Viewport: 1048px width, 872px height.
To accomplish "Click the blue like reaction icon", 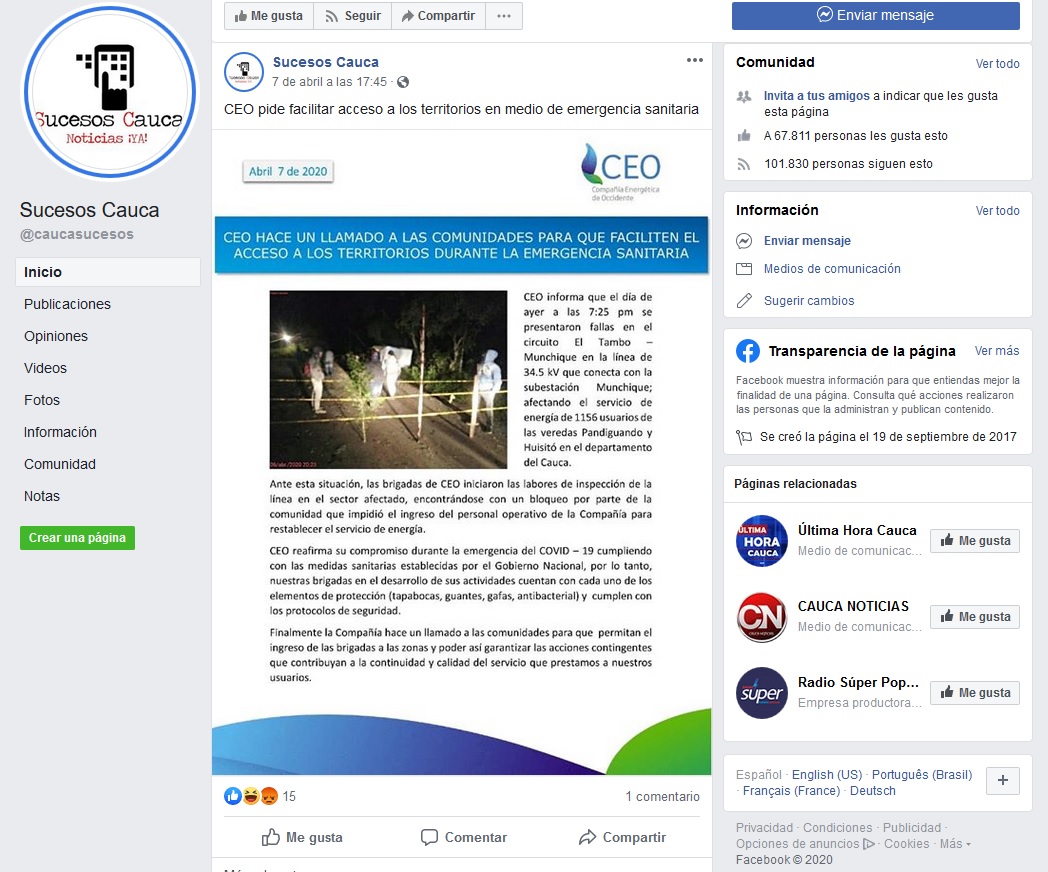I will (x=233, y=796).
